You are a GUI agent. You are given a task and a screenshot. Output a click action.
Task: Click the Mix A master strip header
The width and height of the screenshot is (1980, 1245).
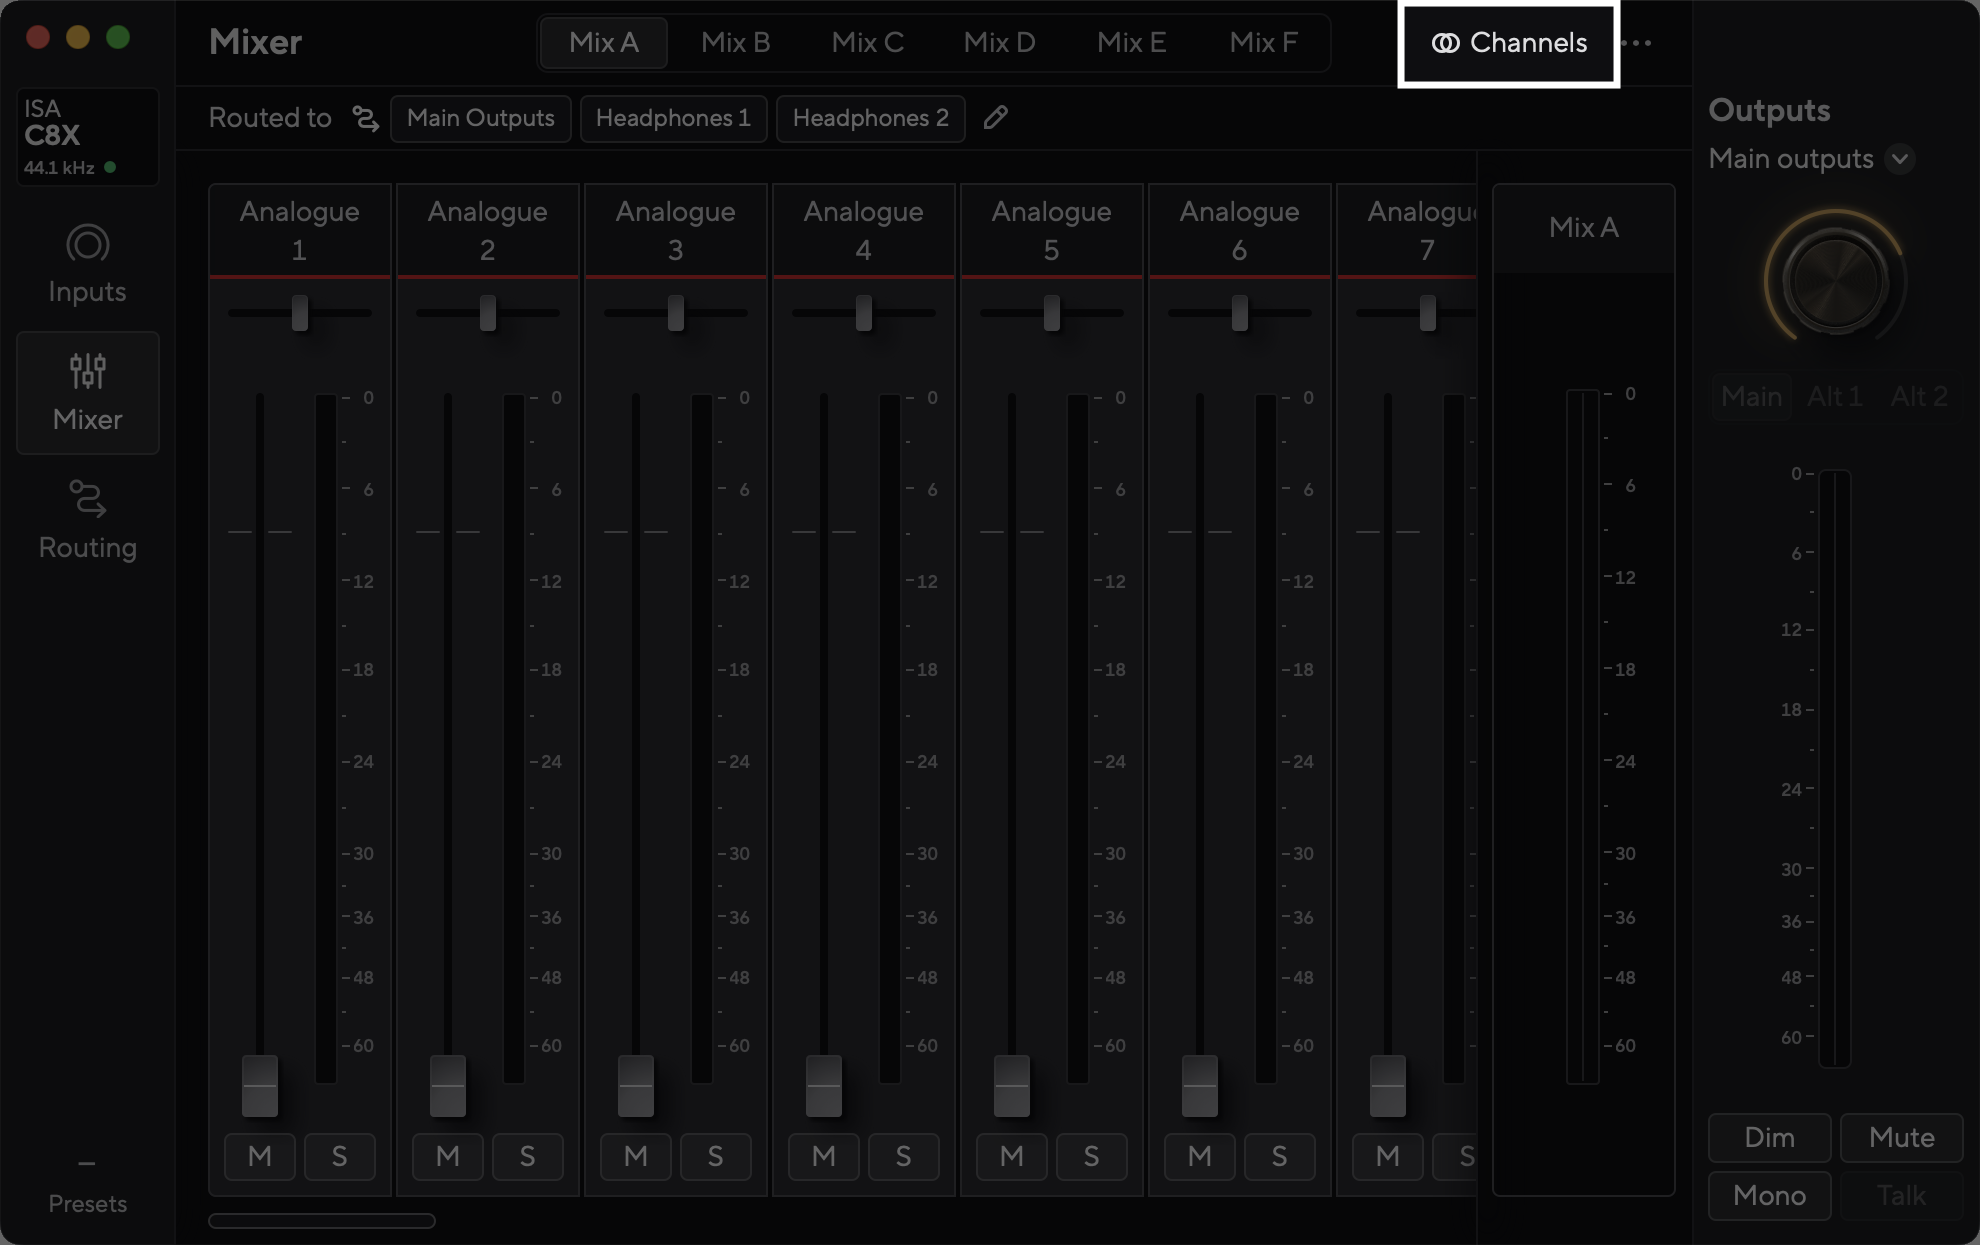click(1583, 228)
